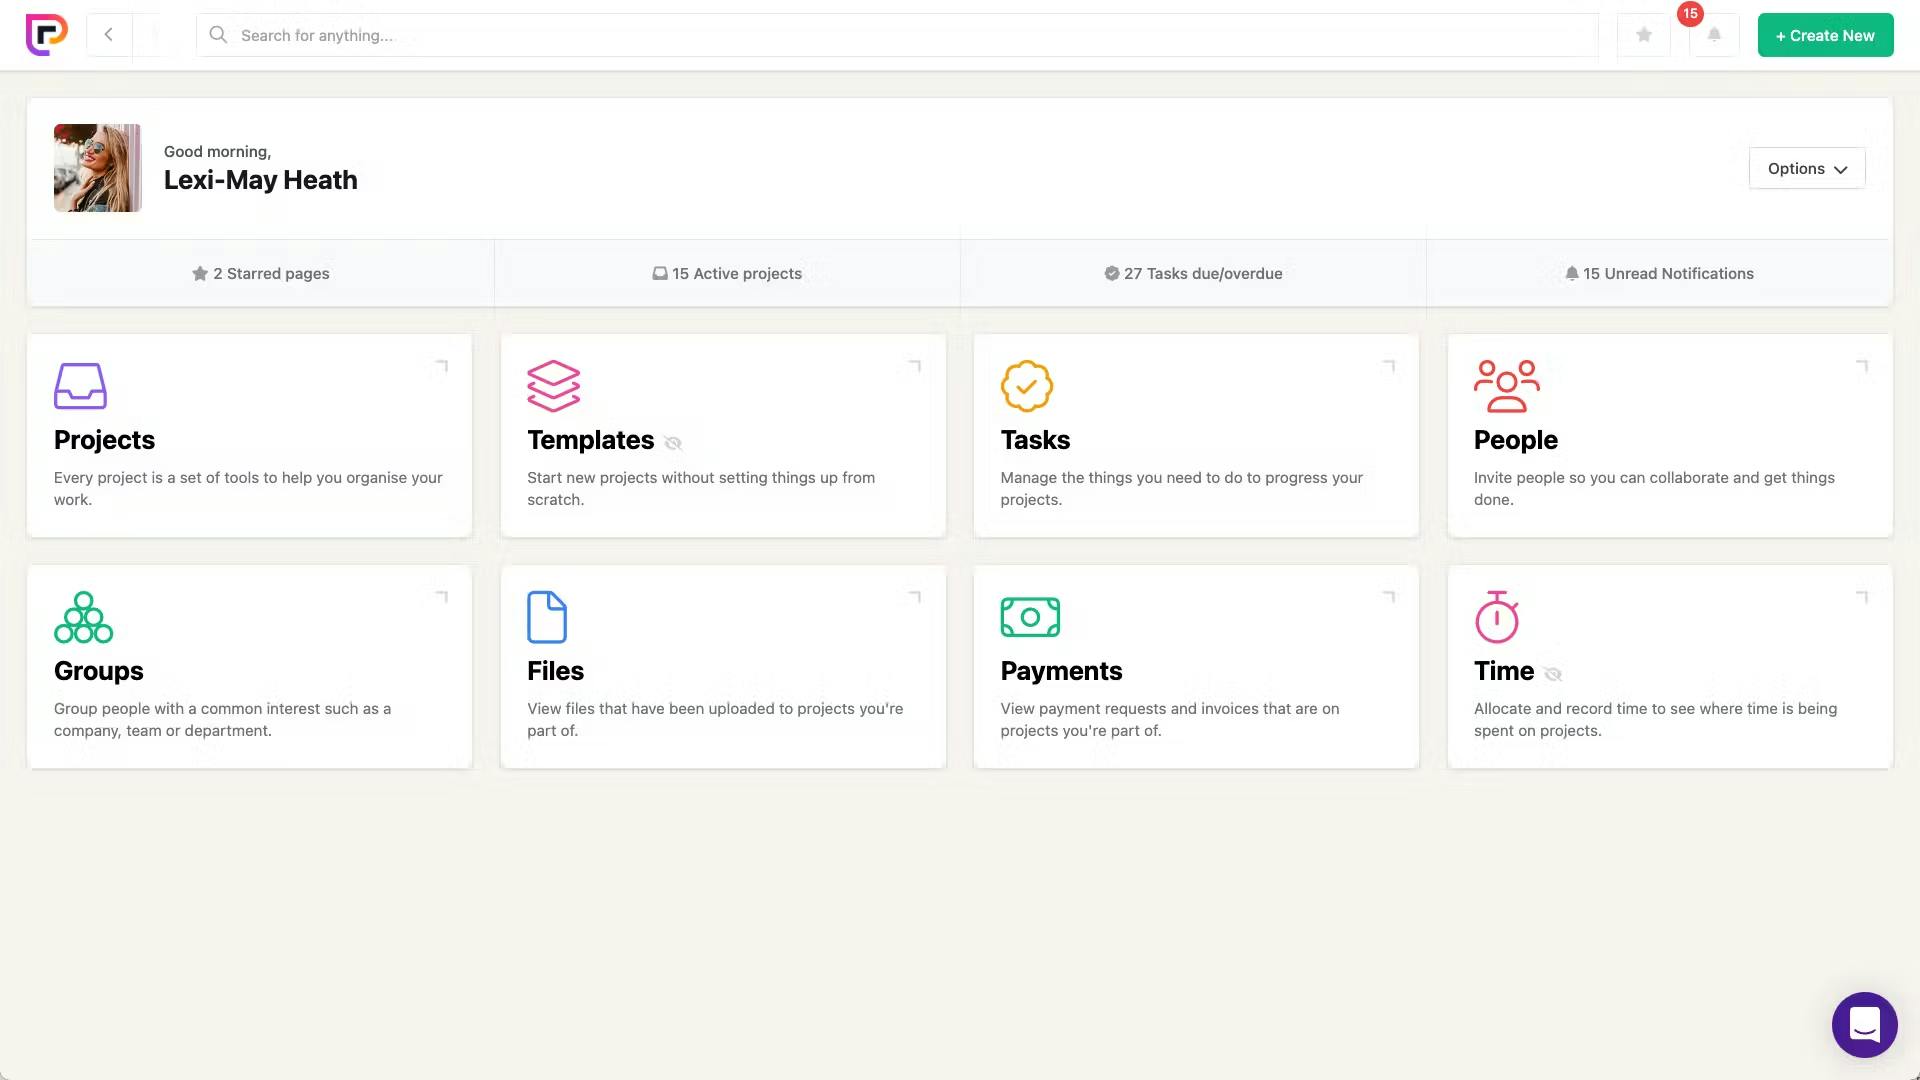Click the Tasks checkmark badge icon
The image size is (1920, 1080).
click(x=1027, y=386)
